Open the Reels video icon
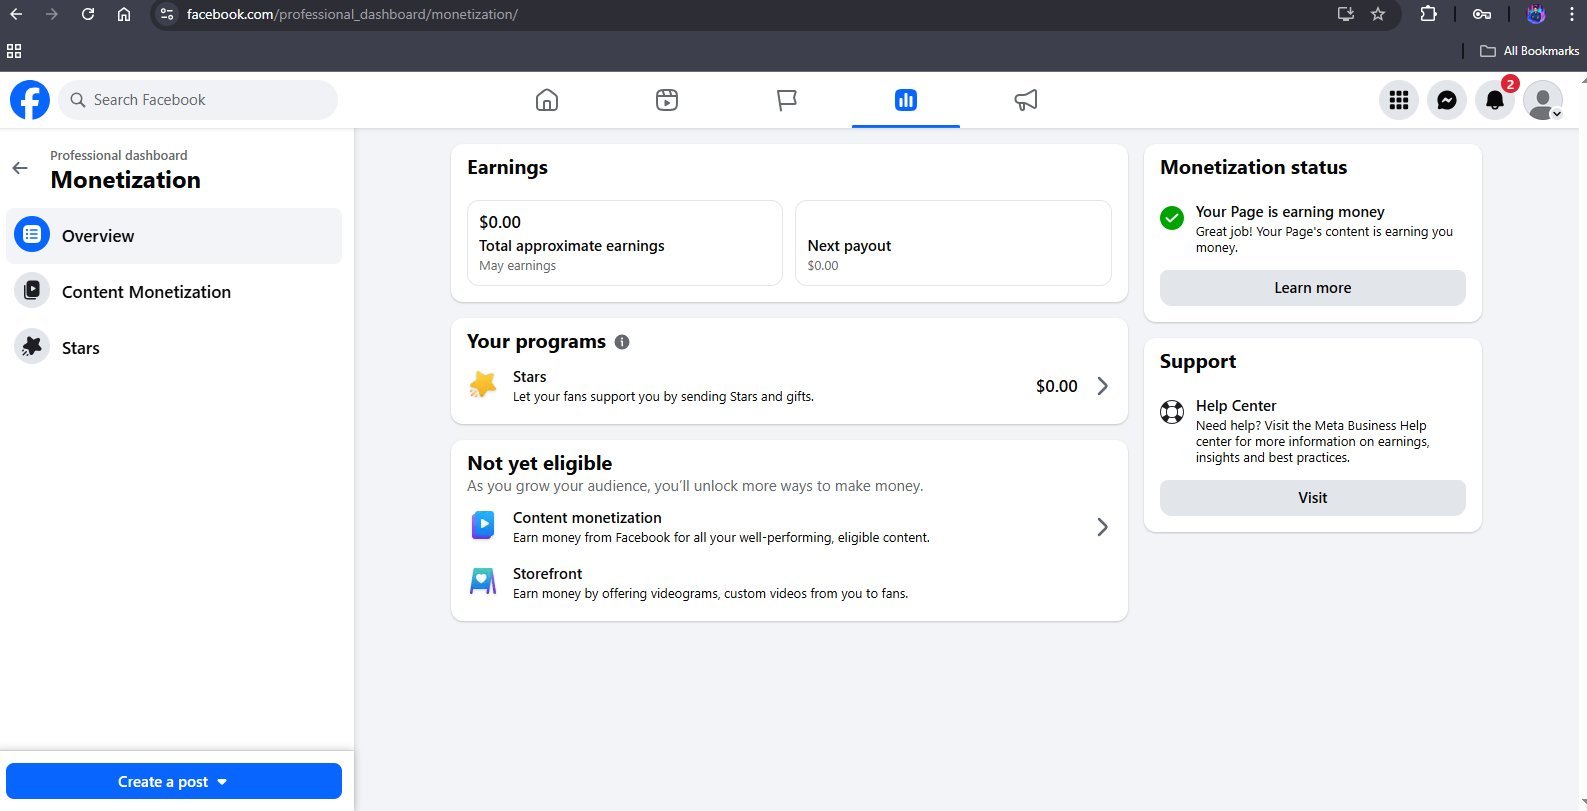 click(667, 100)
